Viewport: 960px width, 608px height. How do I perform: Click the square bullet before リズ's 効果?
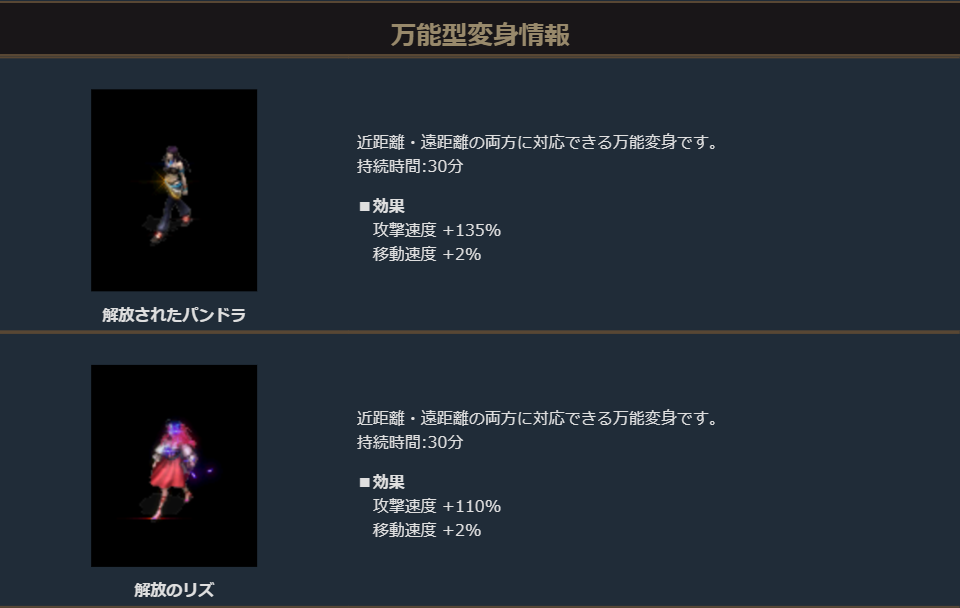tap(364, 483)
